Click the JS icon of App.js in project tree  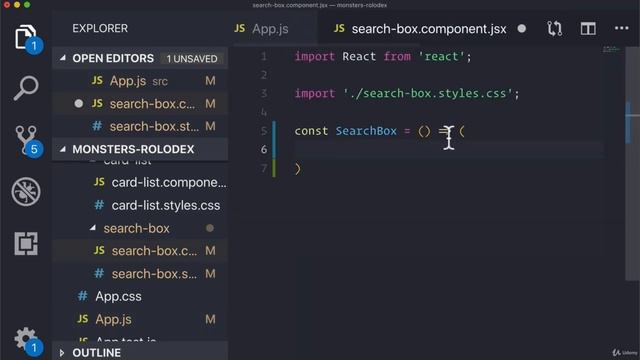(82, 319)
